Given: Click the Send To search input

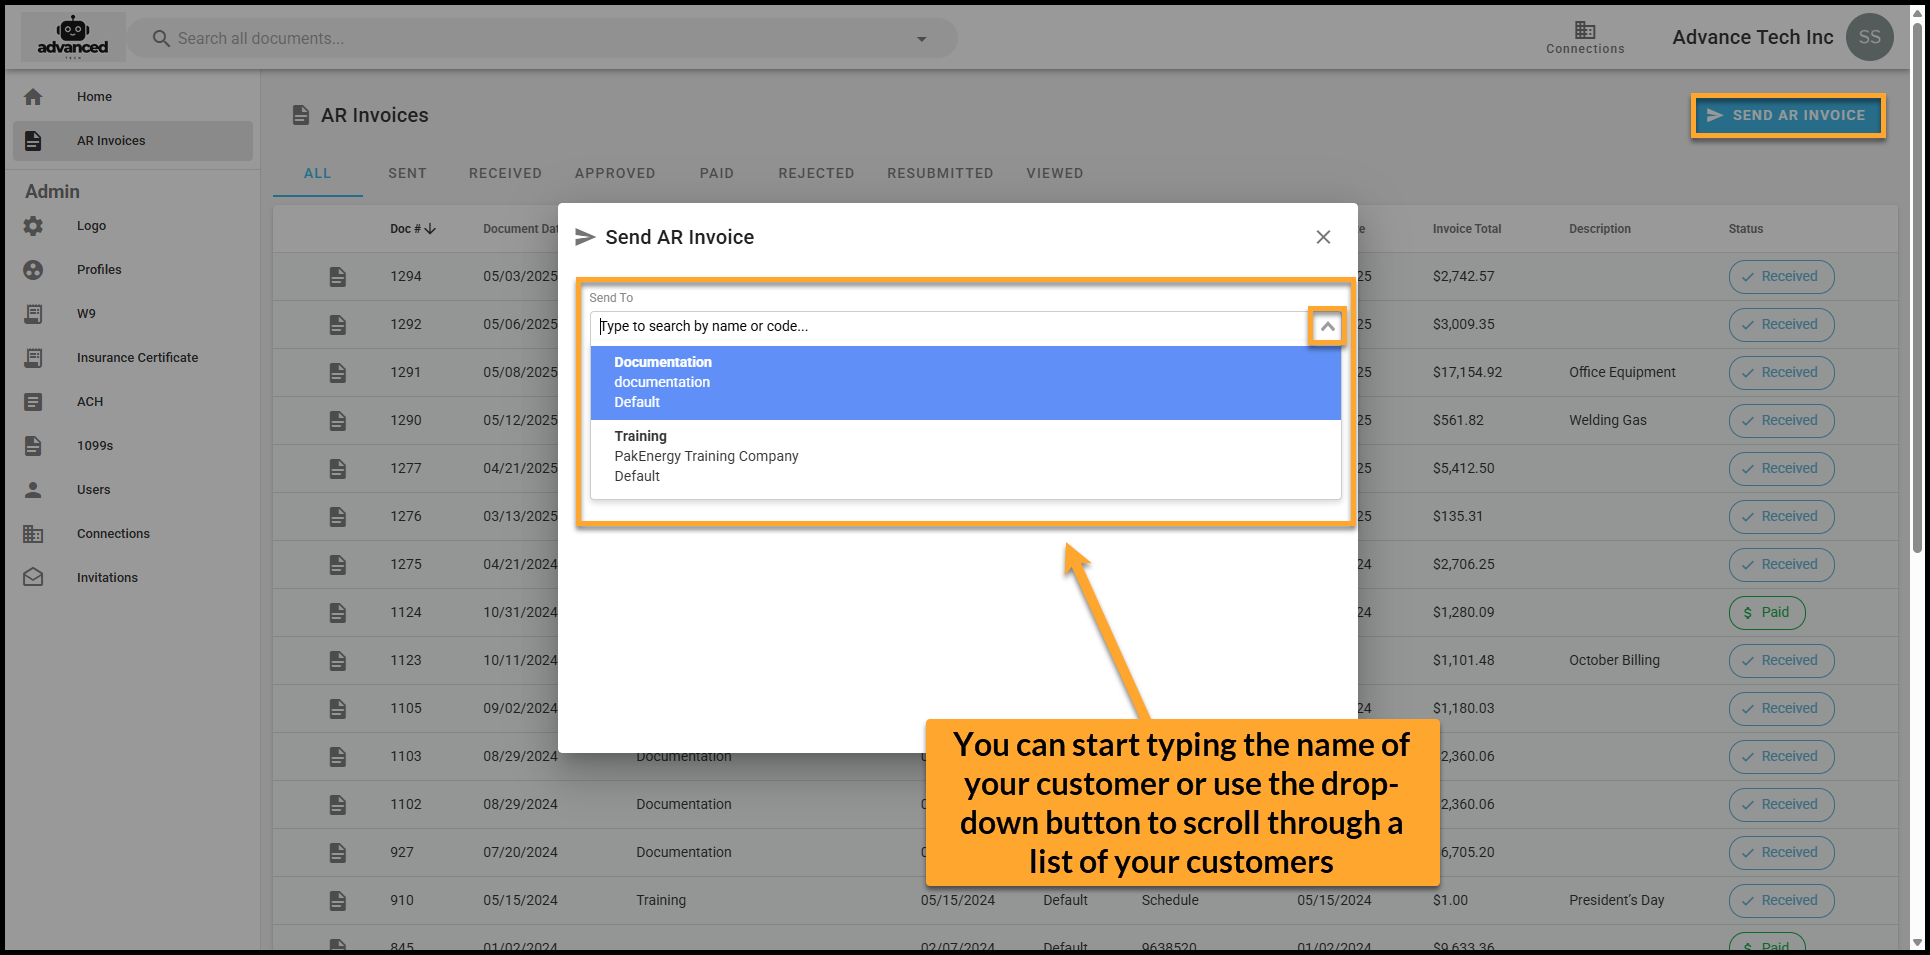Looking at the screenshot, I should click(950, 326).
